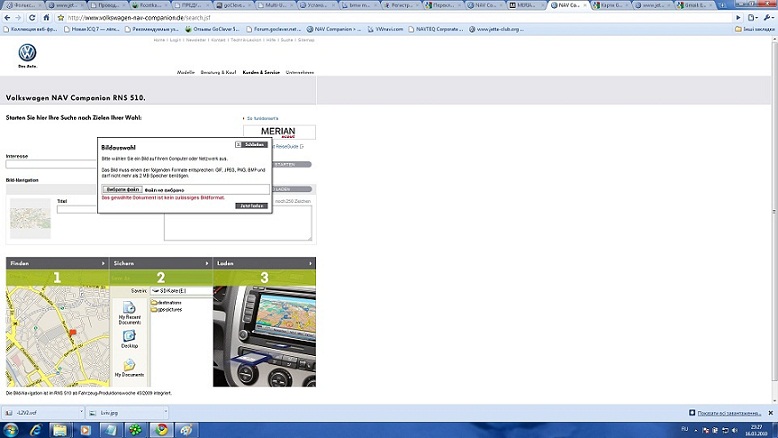Open Windows Explorer from taskbar
The height and width of the screenshot is (438, 778).
(x=60, y=430)
